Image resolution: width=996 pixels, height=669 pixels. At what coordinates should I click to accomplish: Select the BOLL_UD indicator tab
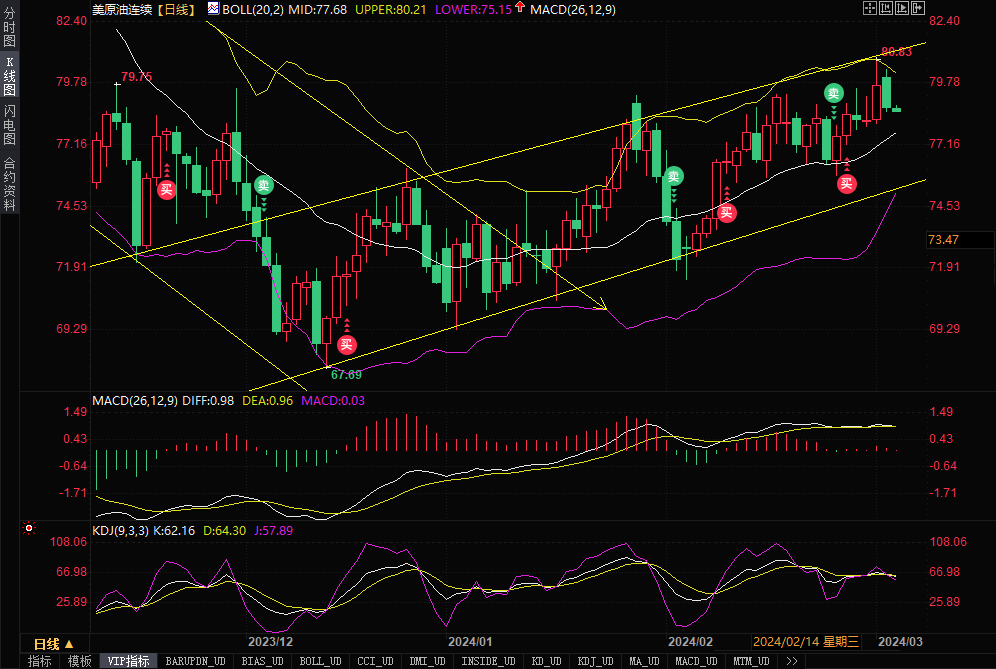pos(319,661)
